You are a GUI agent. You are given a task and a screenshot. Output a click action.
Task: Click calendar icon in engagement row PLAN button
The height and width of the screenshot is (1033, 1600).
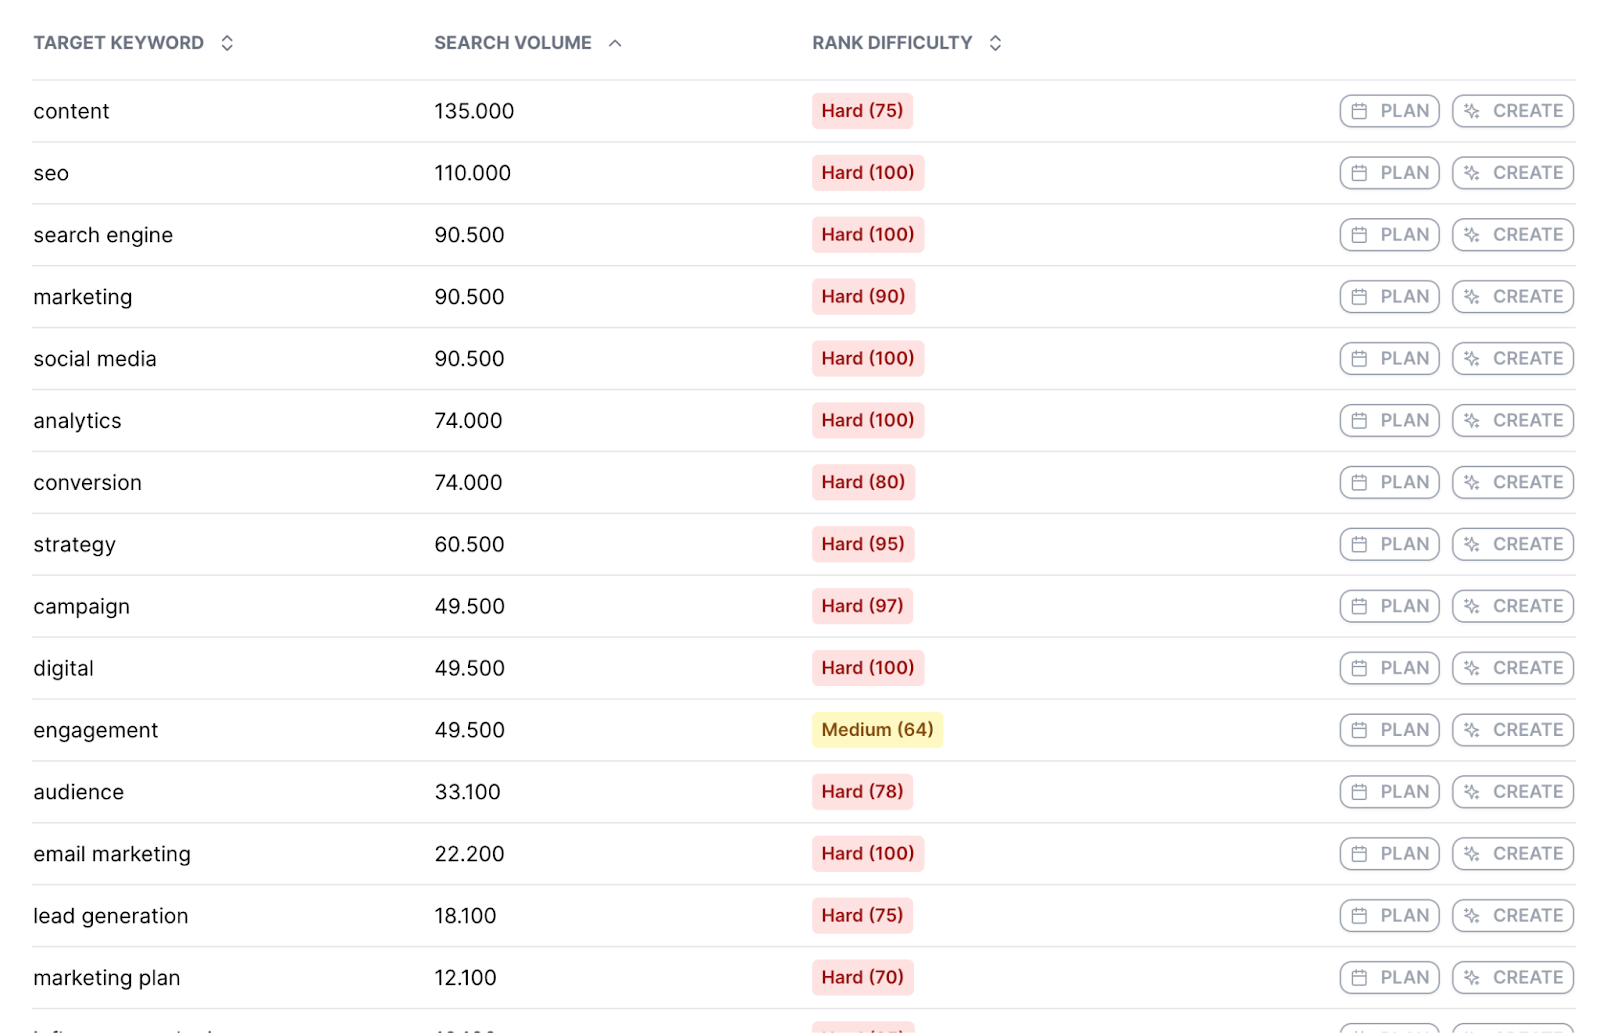[1359, 731]
